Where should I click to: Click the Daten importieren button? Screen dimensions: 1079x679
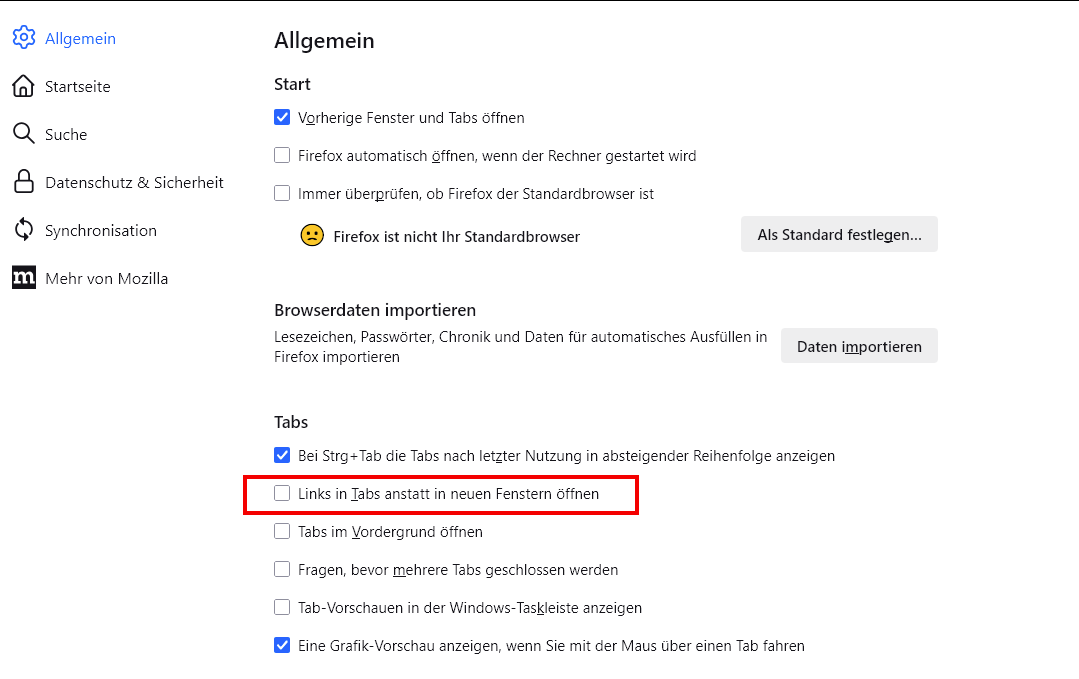click(859, 346)
